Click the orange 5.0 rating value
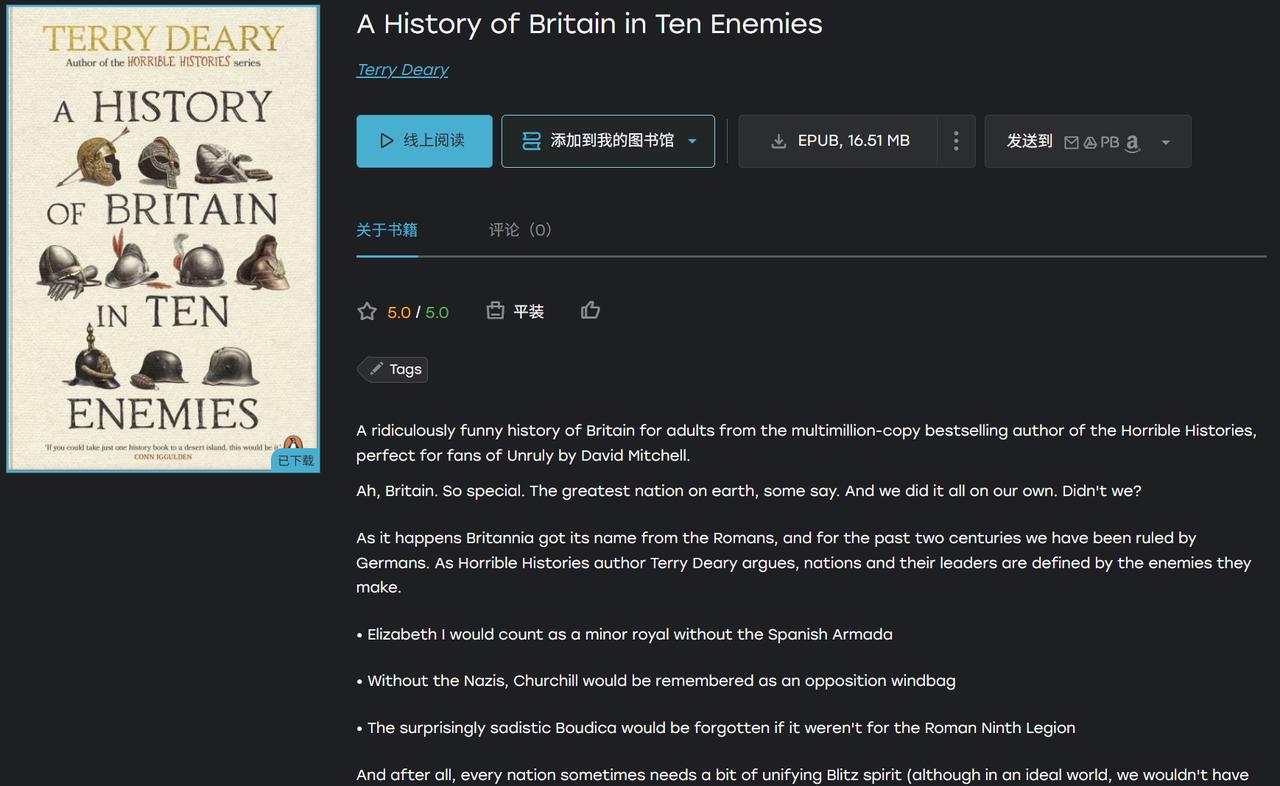 [399, 312]
